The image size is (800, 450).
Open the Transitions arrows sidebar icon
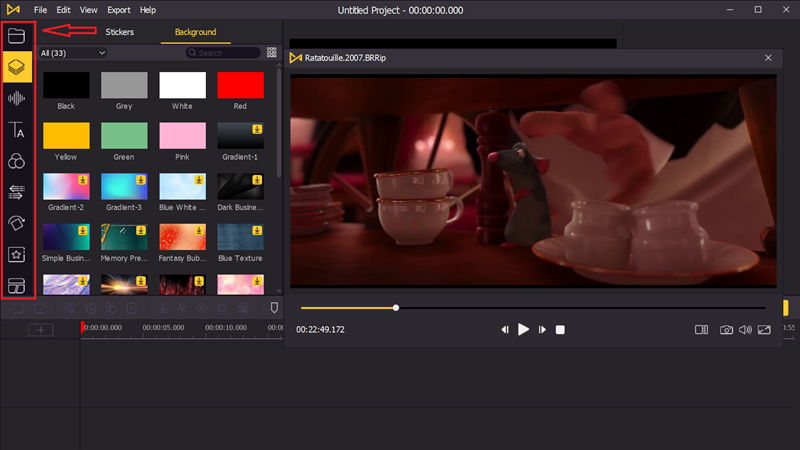[16, 192]
